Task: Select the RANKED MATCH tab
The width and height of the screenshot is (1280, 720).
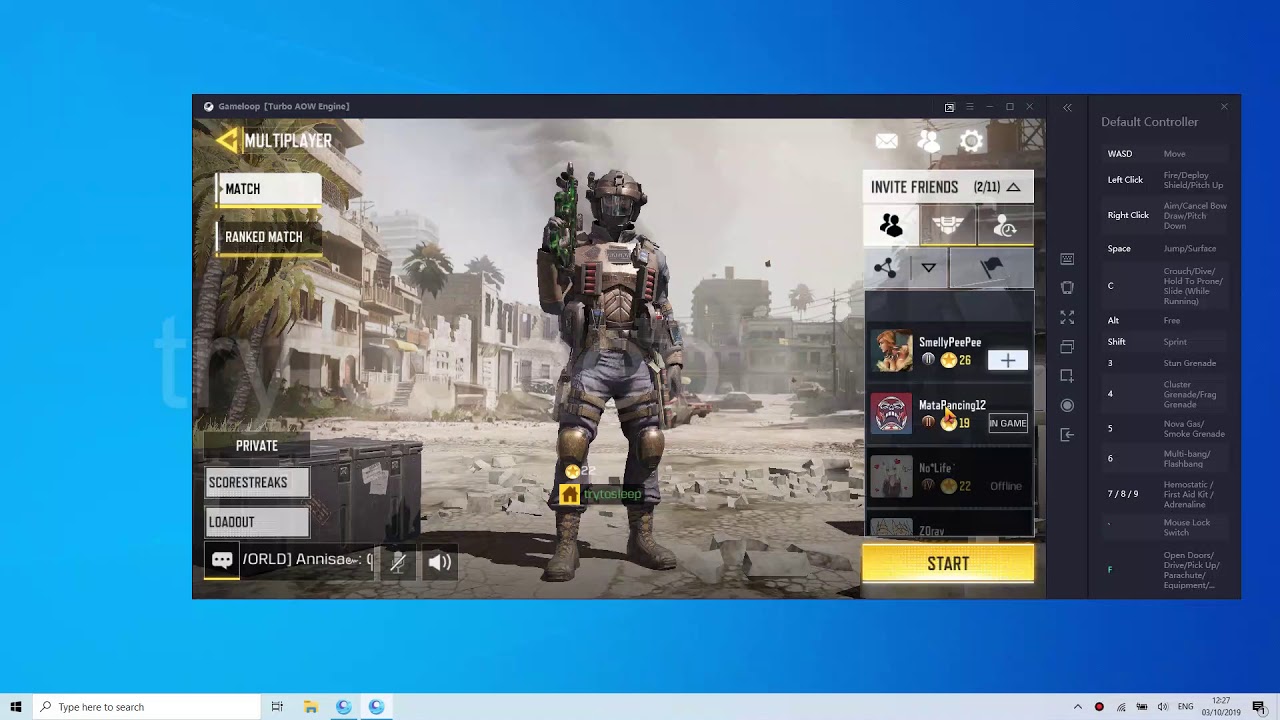Action: pyautogui.click(x=268, y=237)
